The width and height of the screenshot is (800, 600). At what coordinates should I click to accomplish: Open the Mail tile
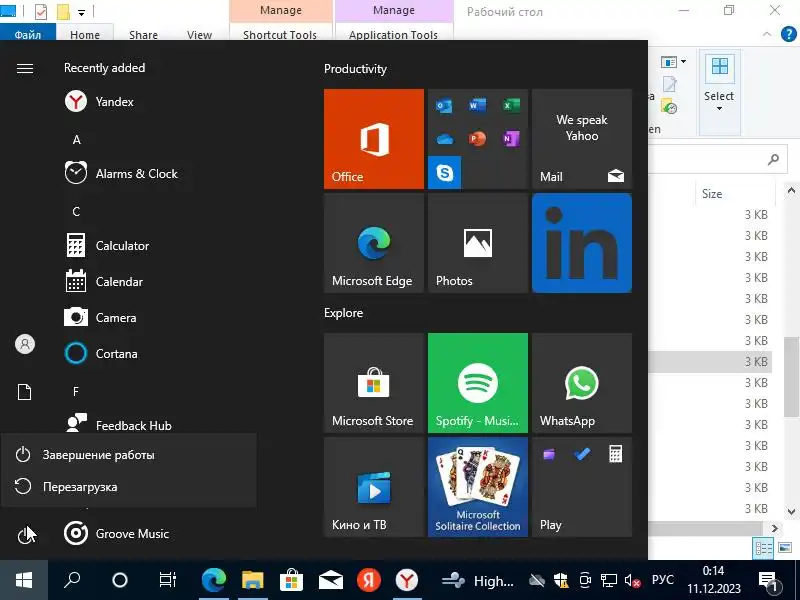coord(582,139)
